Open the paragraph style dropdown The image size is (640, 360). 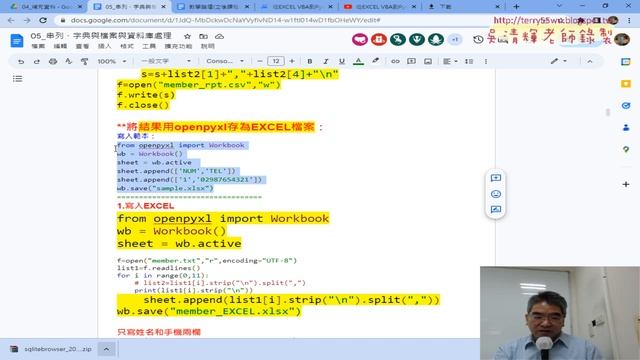165,61
